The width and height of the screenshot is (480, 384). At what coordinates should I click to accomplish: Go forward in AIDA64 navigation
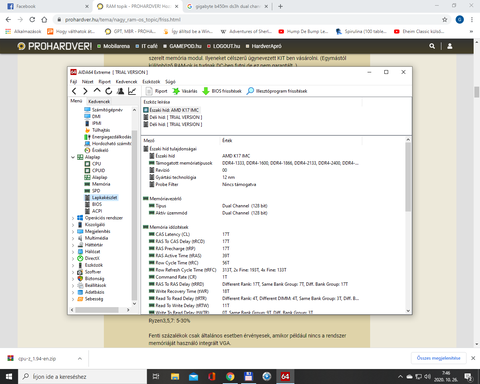click(85, 91)
